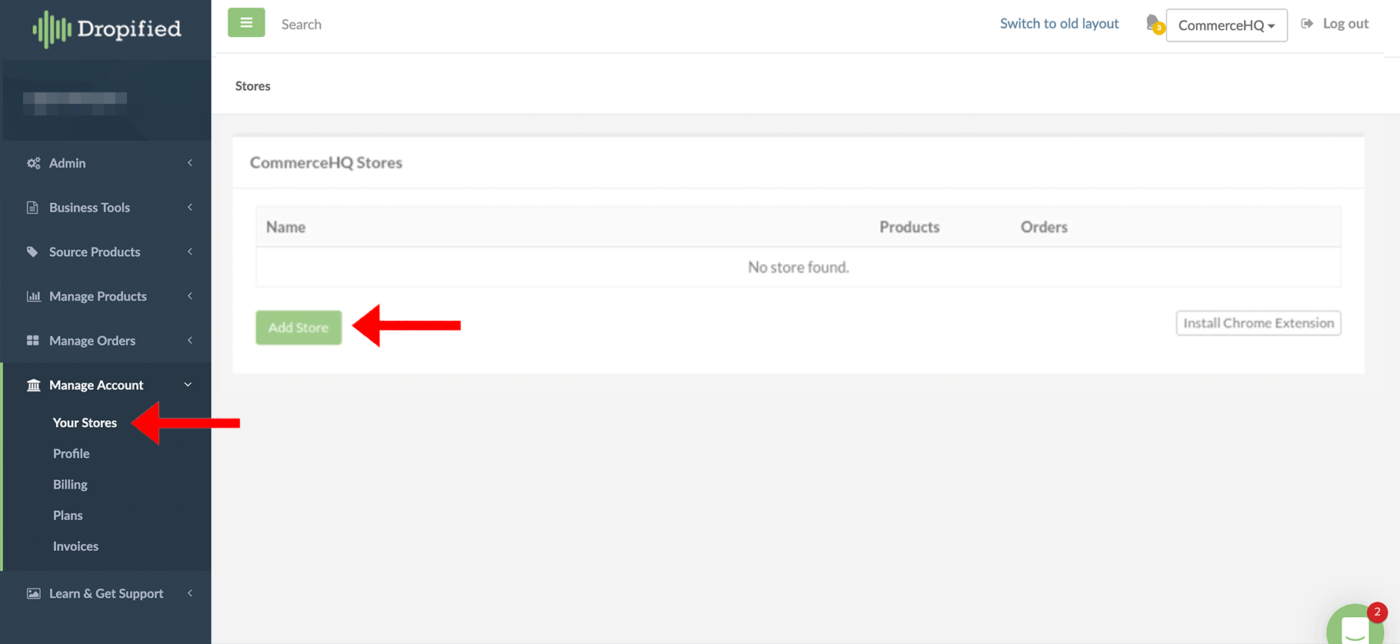Click the Products column header
Image resolution: width=1400 pixels, height=644 pixels.
coord(909,227)
